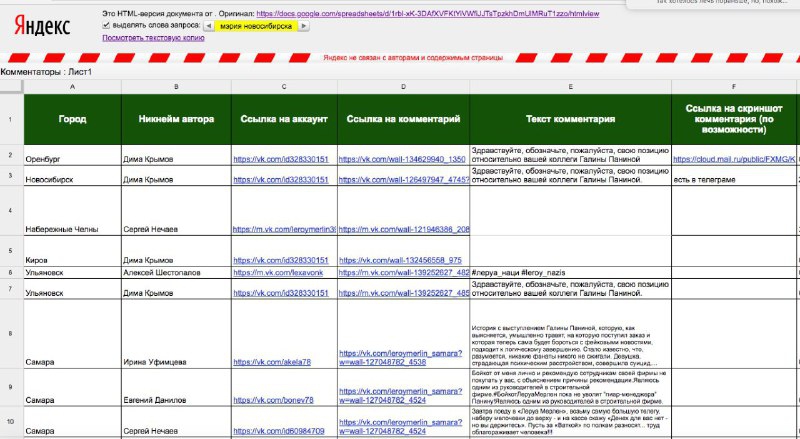Image resolution: width=800 pixels, height=439 pixels.
Task: Select column B header
Action: pos(176,87)
